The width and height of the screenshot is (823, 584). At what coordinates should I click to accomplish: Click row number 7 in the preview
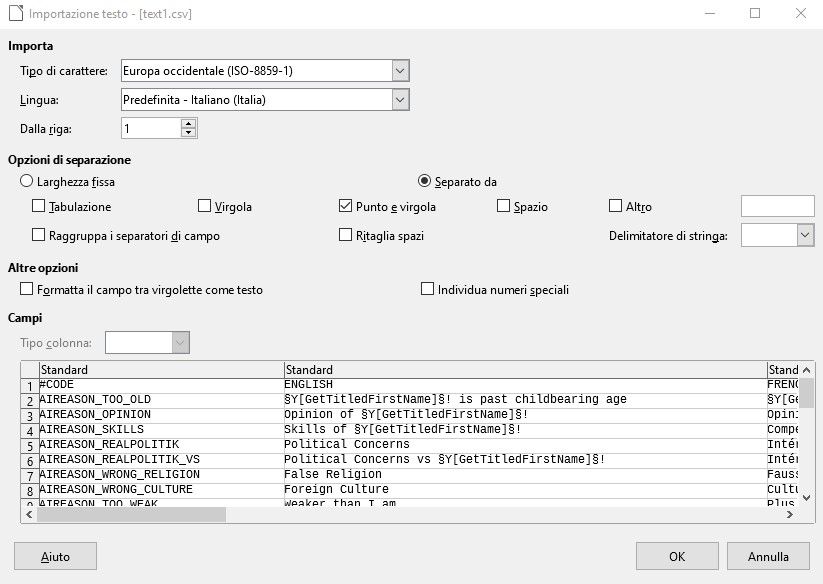(30, 476)
